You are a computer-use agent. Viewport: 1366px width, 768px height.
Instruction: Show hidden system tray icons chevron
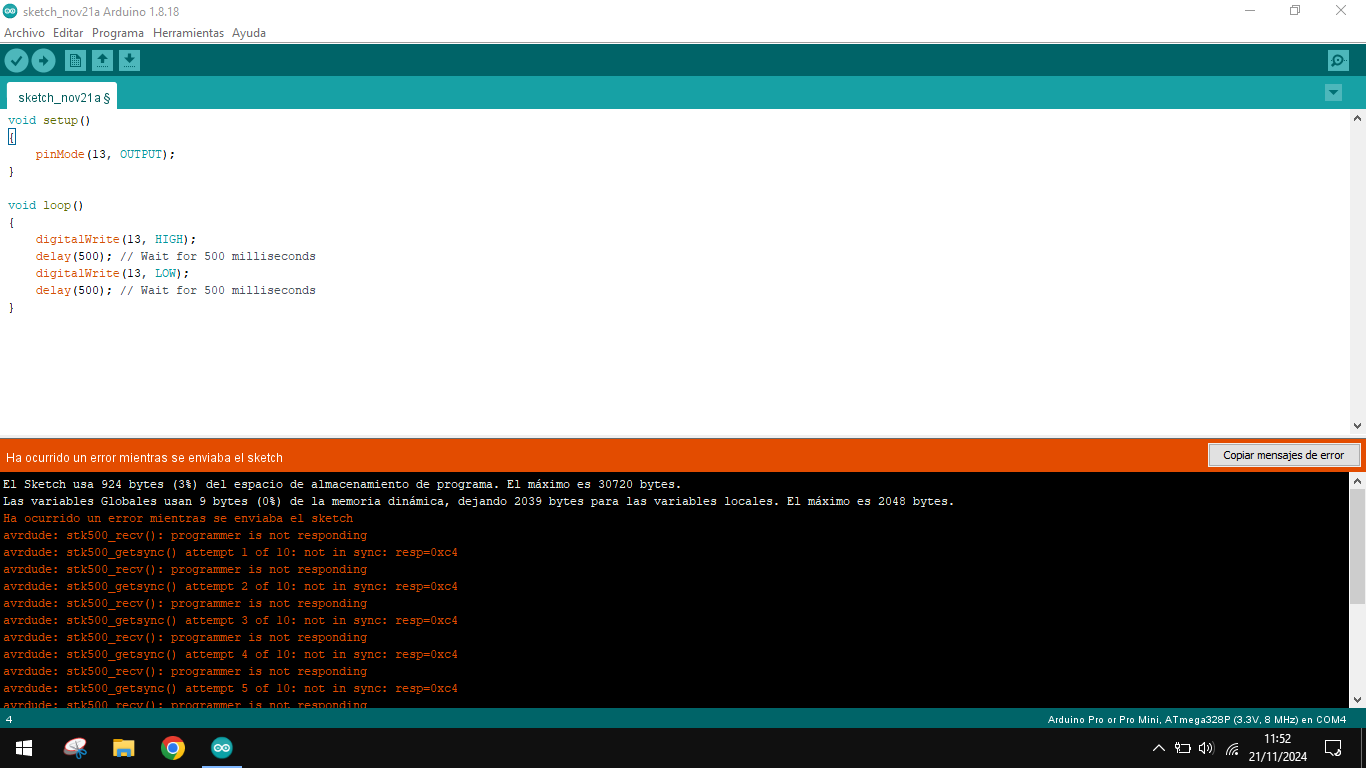[x=1159, y=748]
